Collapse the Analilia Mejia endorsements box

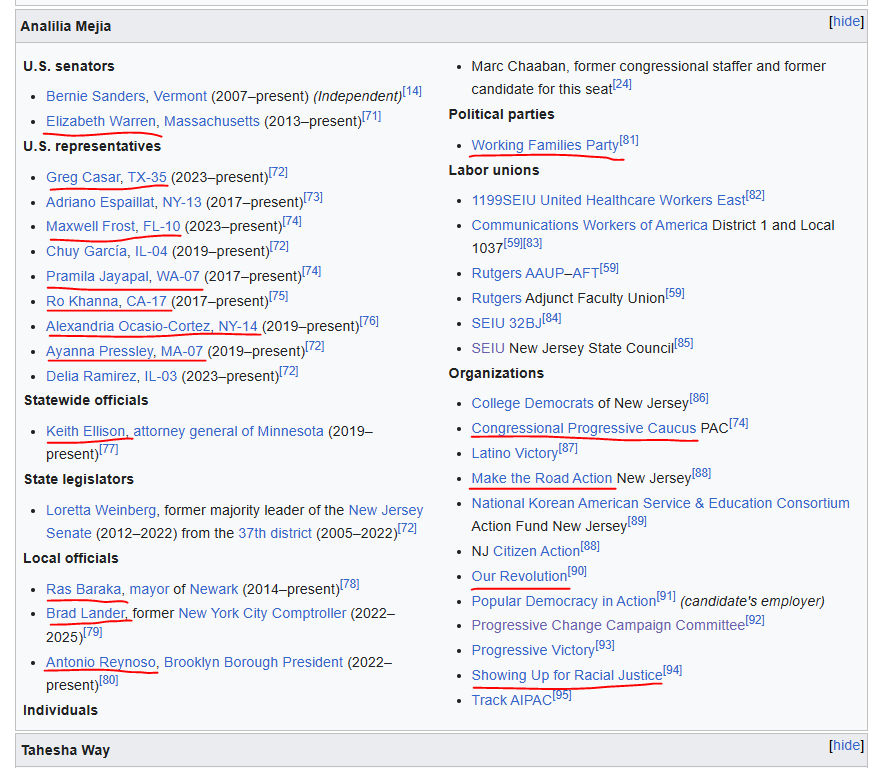pos(847,21)
